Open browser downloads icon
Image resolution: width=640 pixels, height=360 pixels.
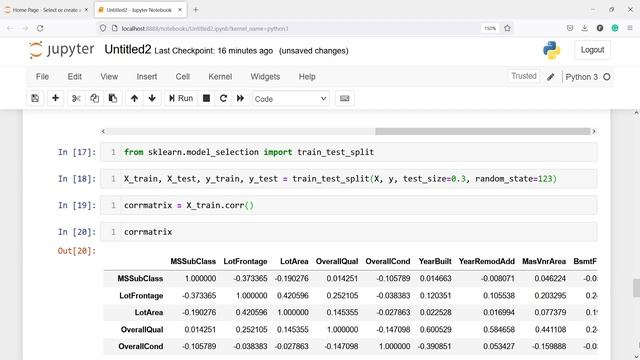(584, 28)
